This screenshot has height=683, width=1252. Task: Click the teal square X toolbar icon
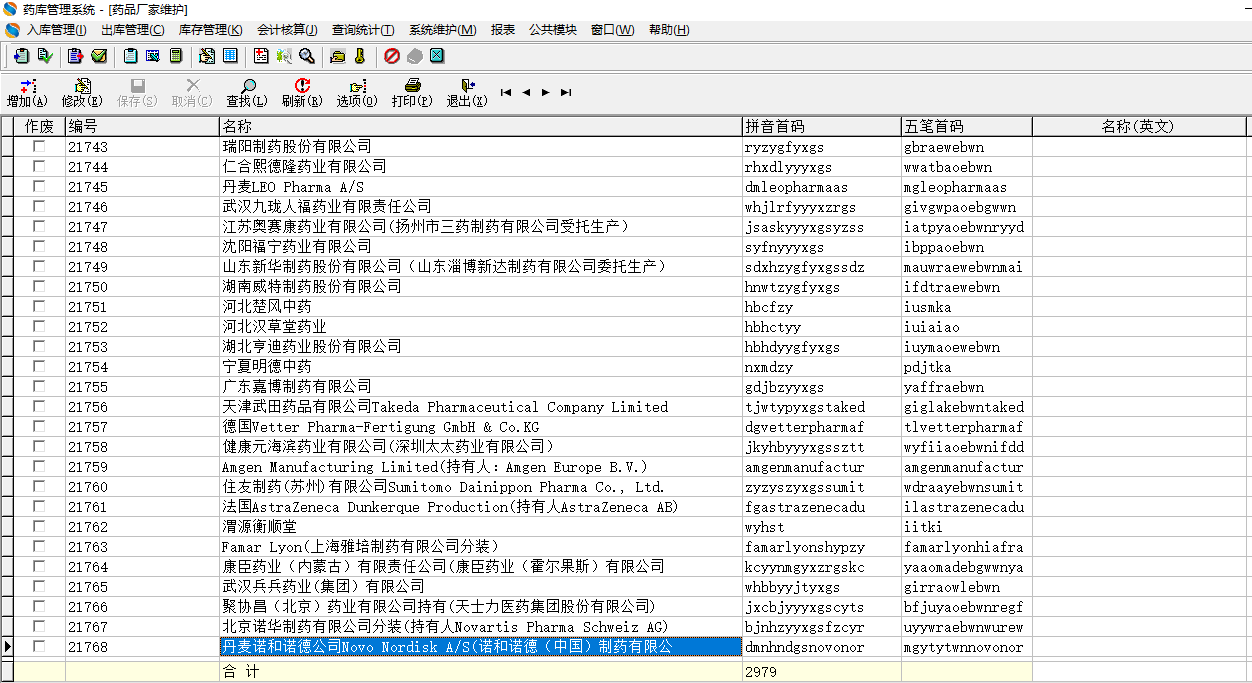(437, 56)
